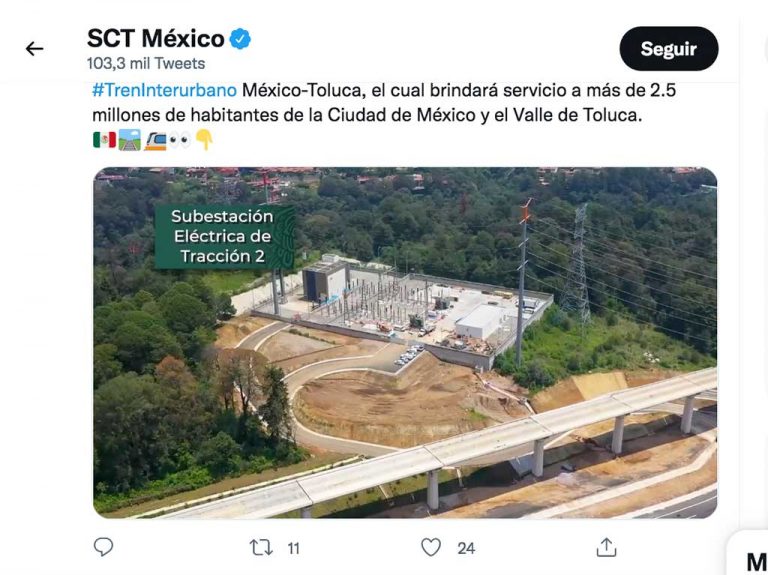Click the blue verified badge
Image resolution: width=768 pixels, height=575 pixels.
[240, 39]
